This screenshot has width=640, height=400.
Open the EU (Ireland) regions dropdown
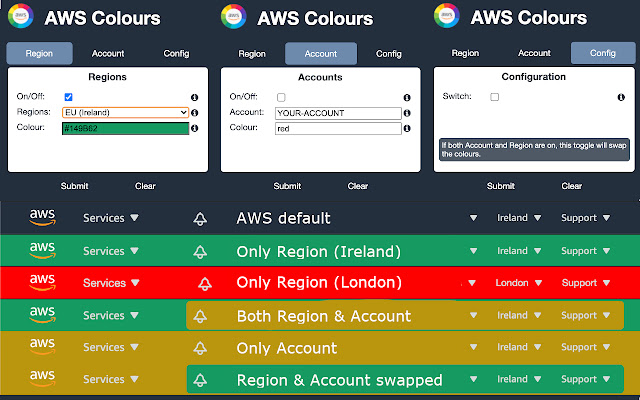click(125, 113)
